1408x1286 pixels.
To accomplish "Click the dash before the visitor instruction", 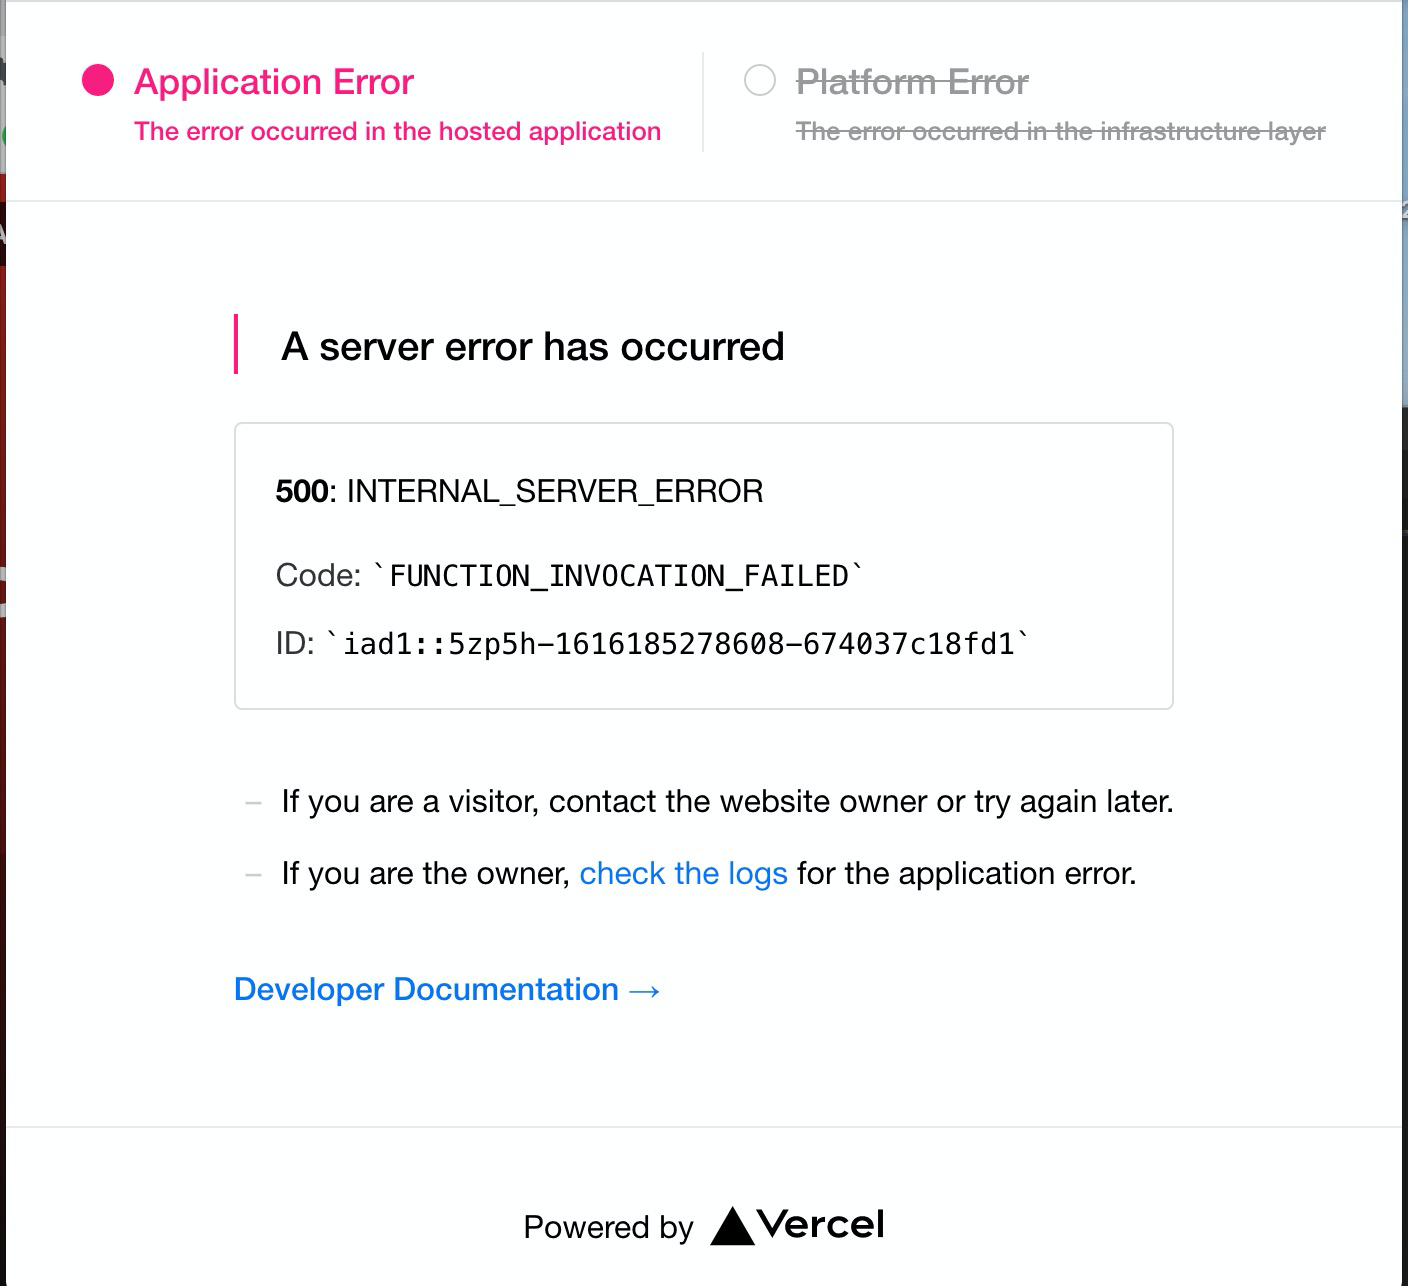I will 252,801.
